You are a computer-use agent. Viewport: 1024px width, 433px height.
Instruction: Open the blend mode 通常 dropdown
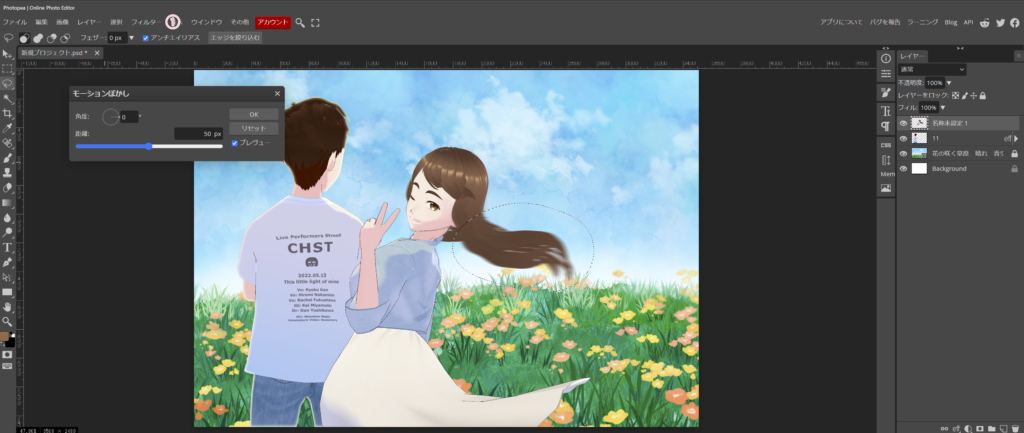tap(931, 69)
